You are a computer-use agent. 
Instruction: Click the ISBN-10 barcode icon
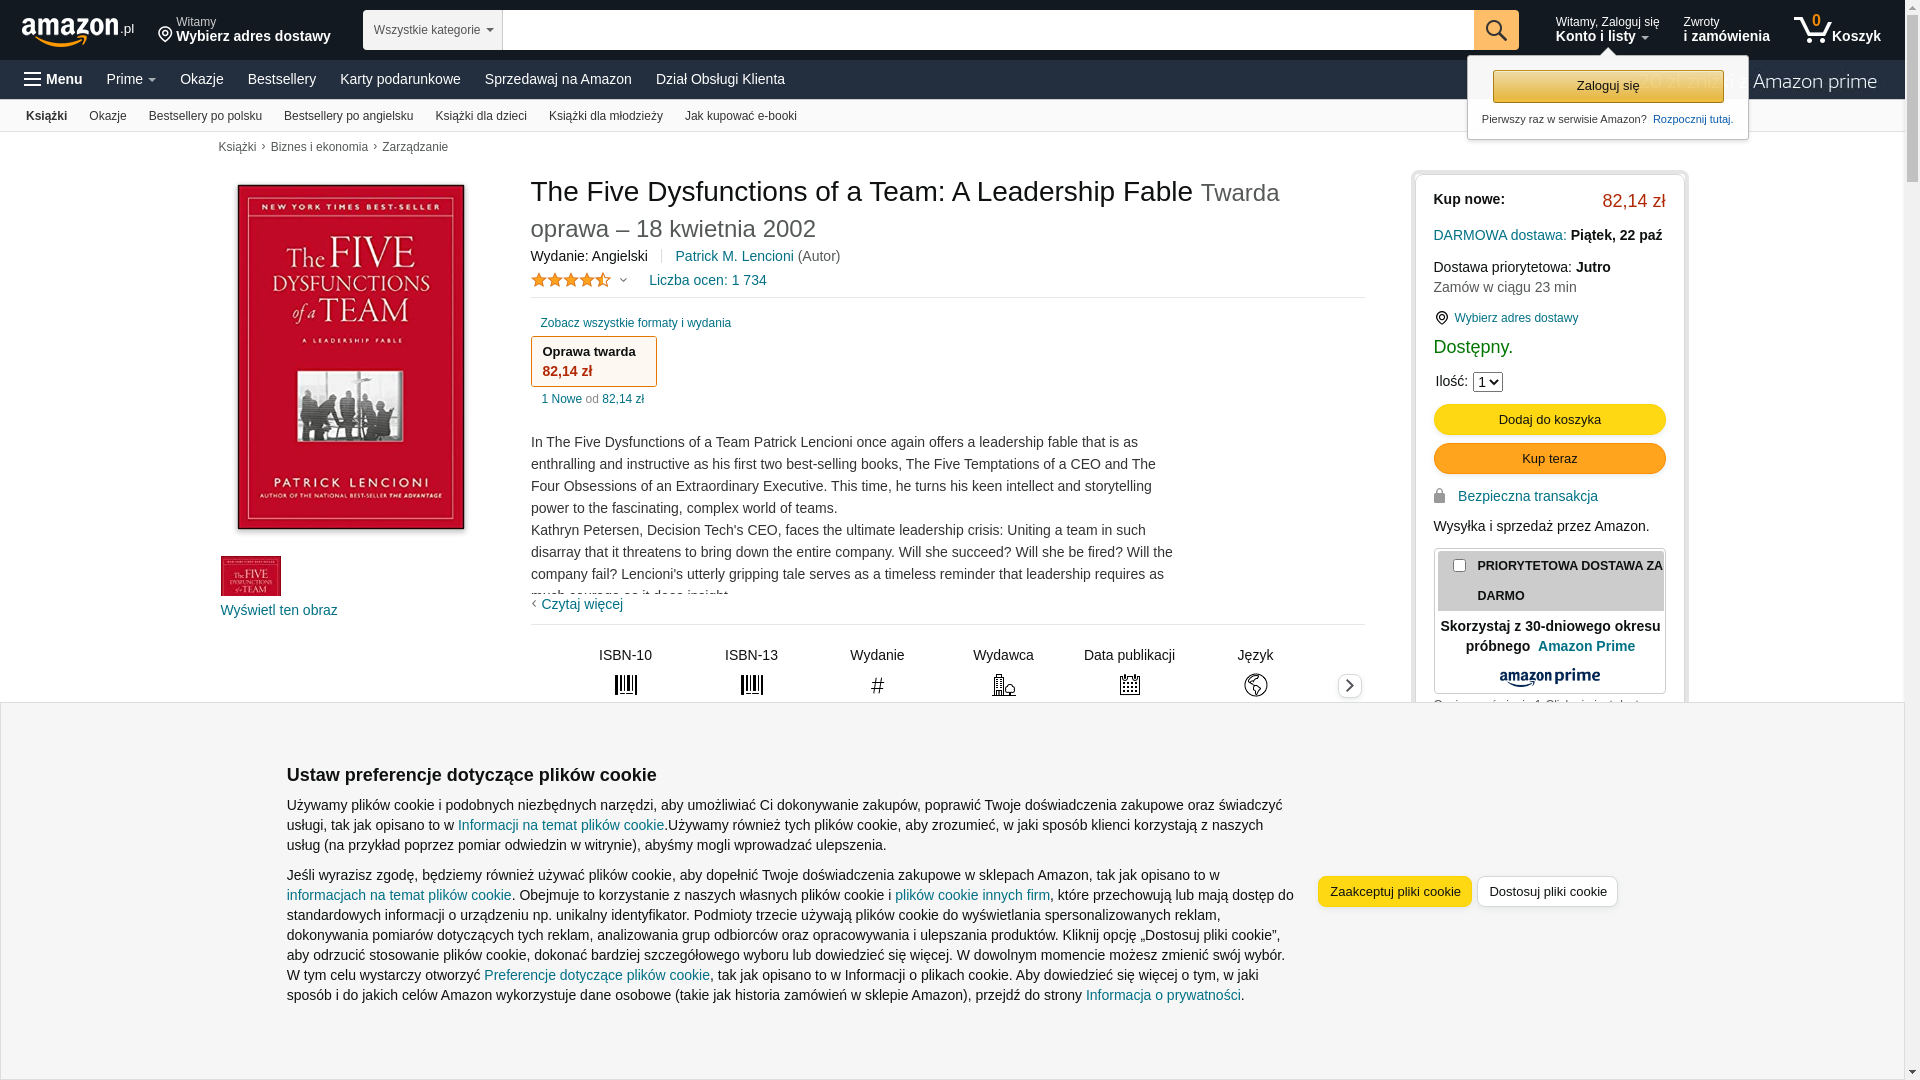(625, 685)
